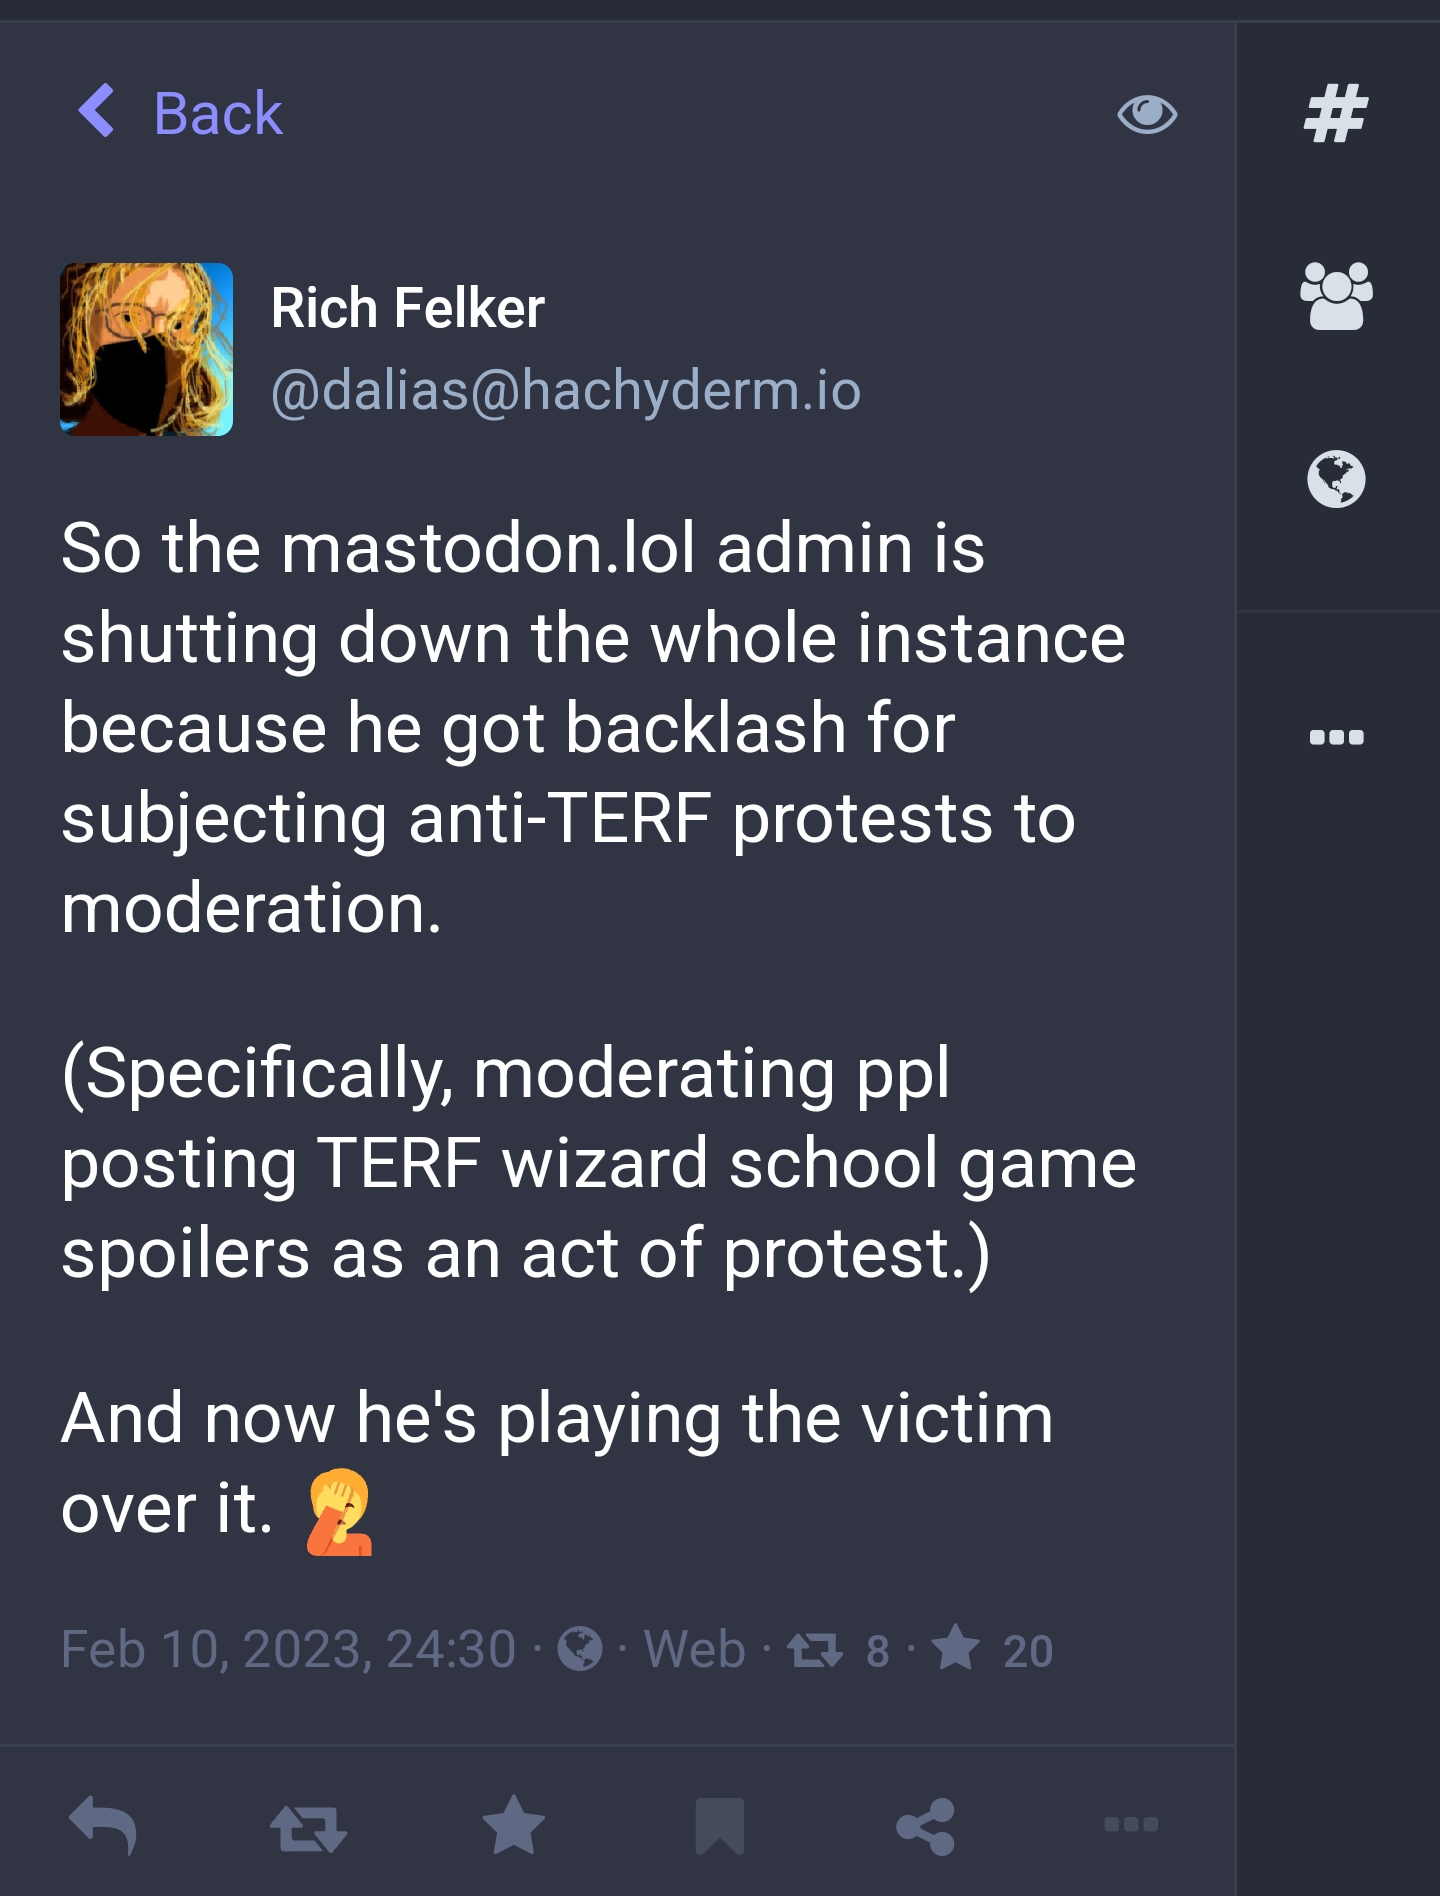Screen dimensions: 1440x1896
Task: Toggle the eye visibility icon in header
Action: [x=1147, y=113]
